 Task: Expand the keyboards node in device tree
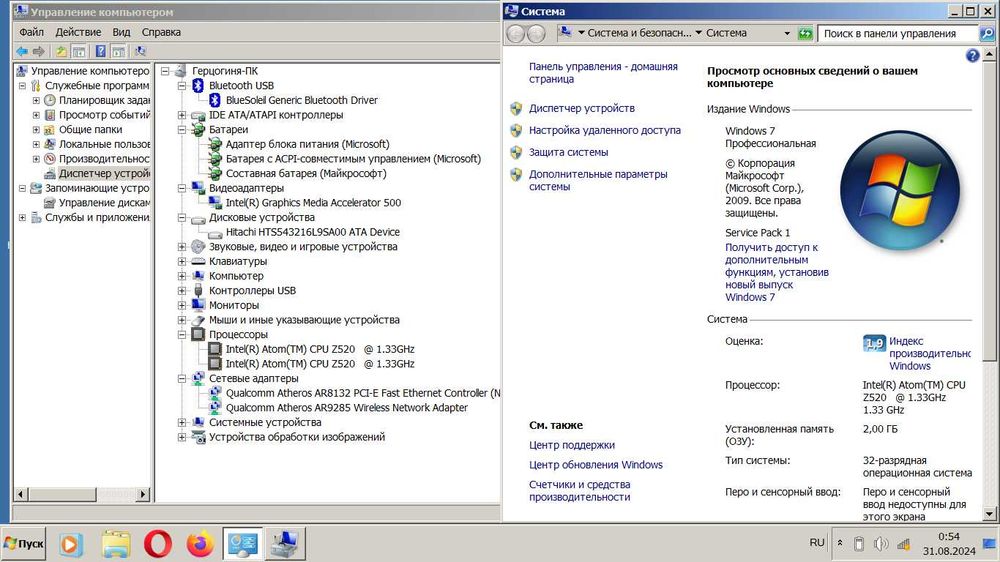click(x=182, y=262)
